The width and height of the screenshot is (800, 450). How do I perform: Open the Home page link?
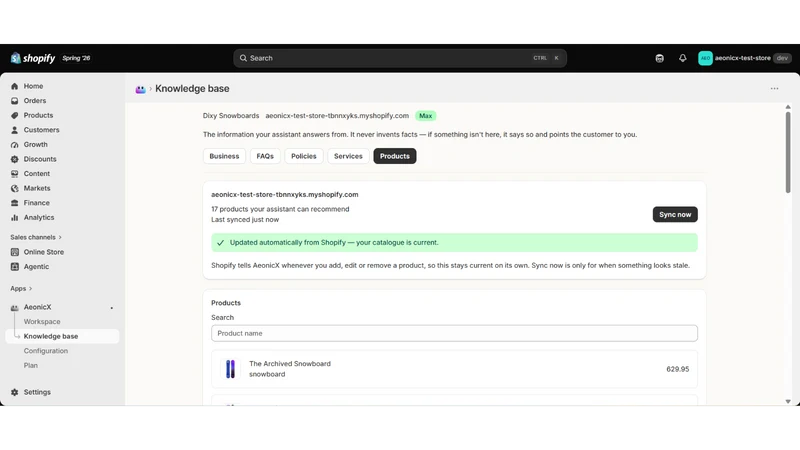33,86
